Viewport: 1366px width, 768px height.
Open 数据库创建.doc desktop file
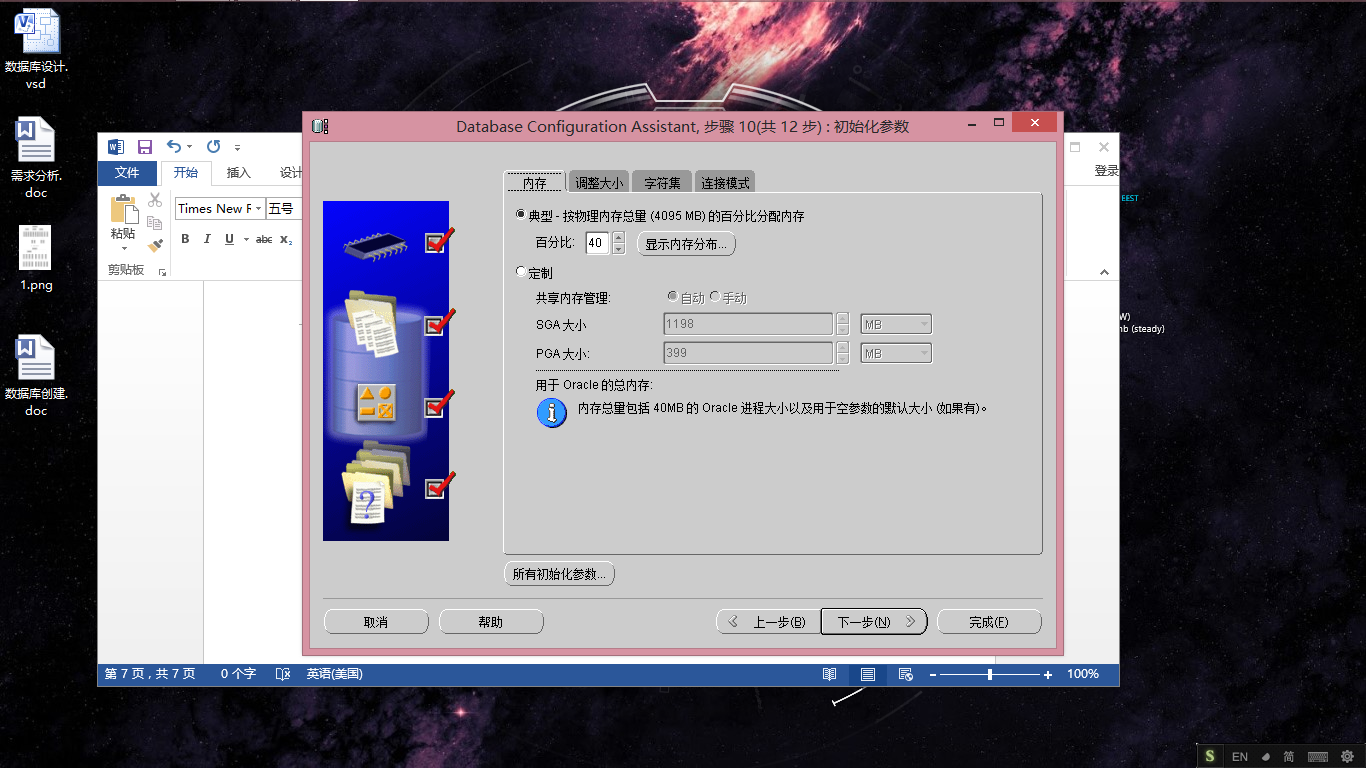click(36, 376)
